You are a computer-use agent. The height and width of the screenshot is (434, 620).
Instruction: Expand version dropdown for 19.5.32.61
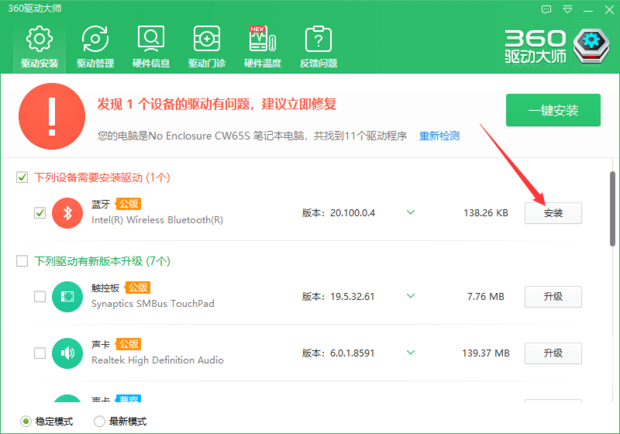411,296
